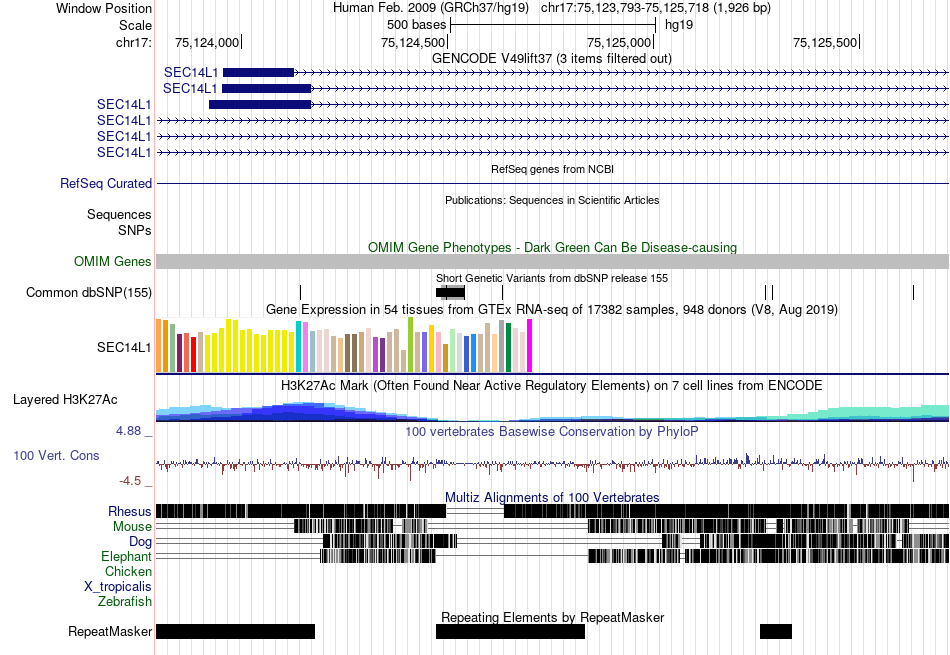Open OMIM Gene Phenotypes track title
Screen dimensions: 950x655
pyautogui.click(x=552, y=247)
